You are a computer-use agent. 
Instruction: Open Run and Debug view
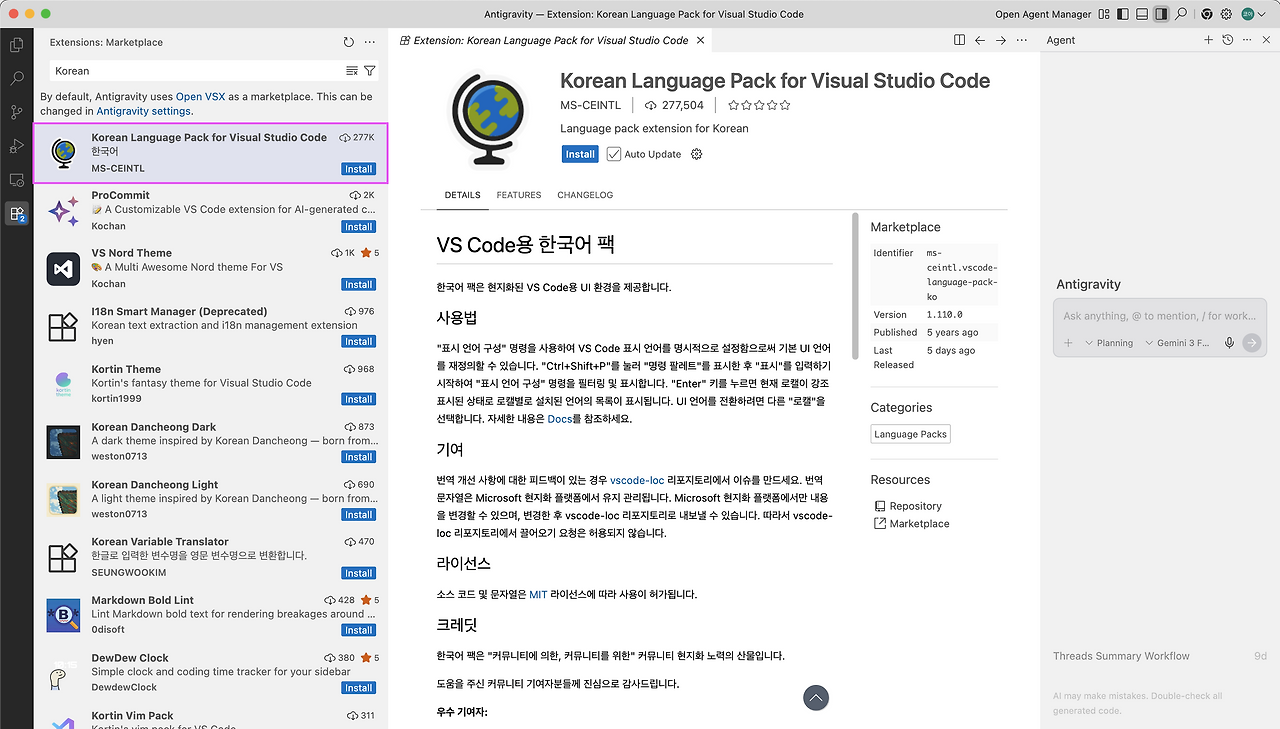tap(16, 146)
